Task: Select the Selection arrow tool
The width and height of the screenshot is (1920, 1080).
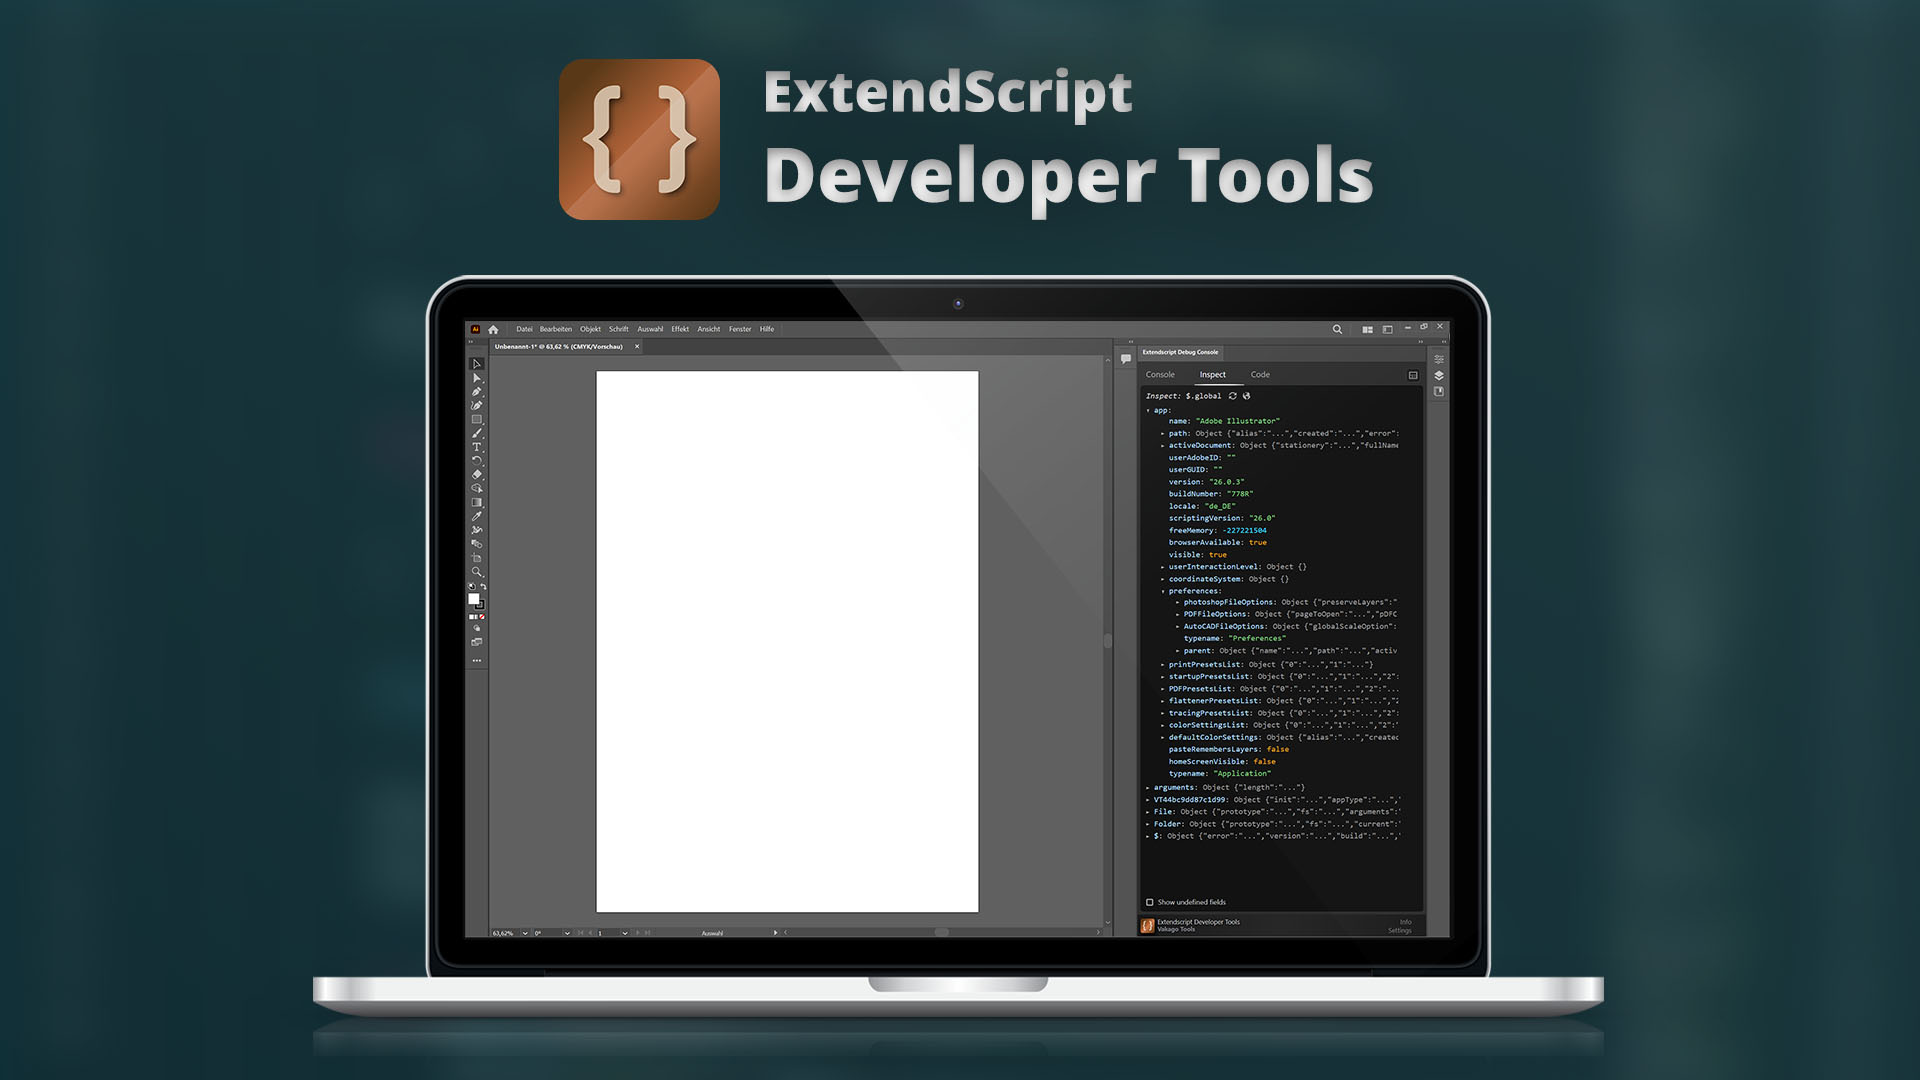Action: [x=477, y=364]
